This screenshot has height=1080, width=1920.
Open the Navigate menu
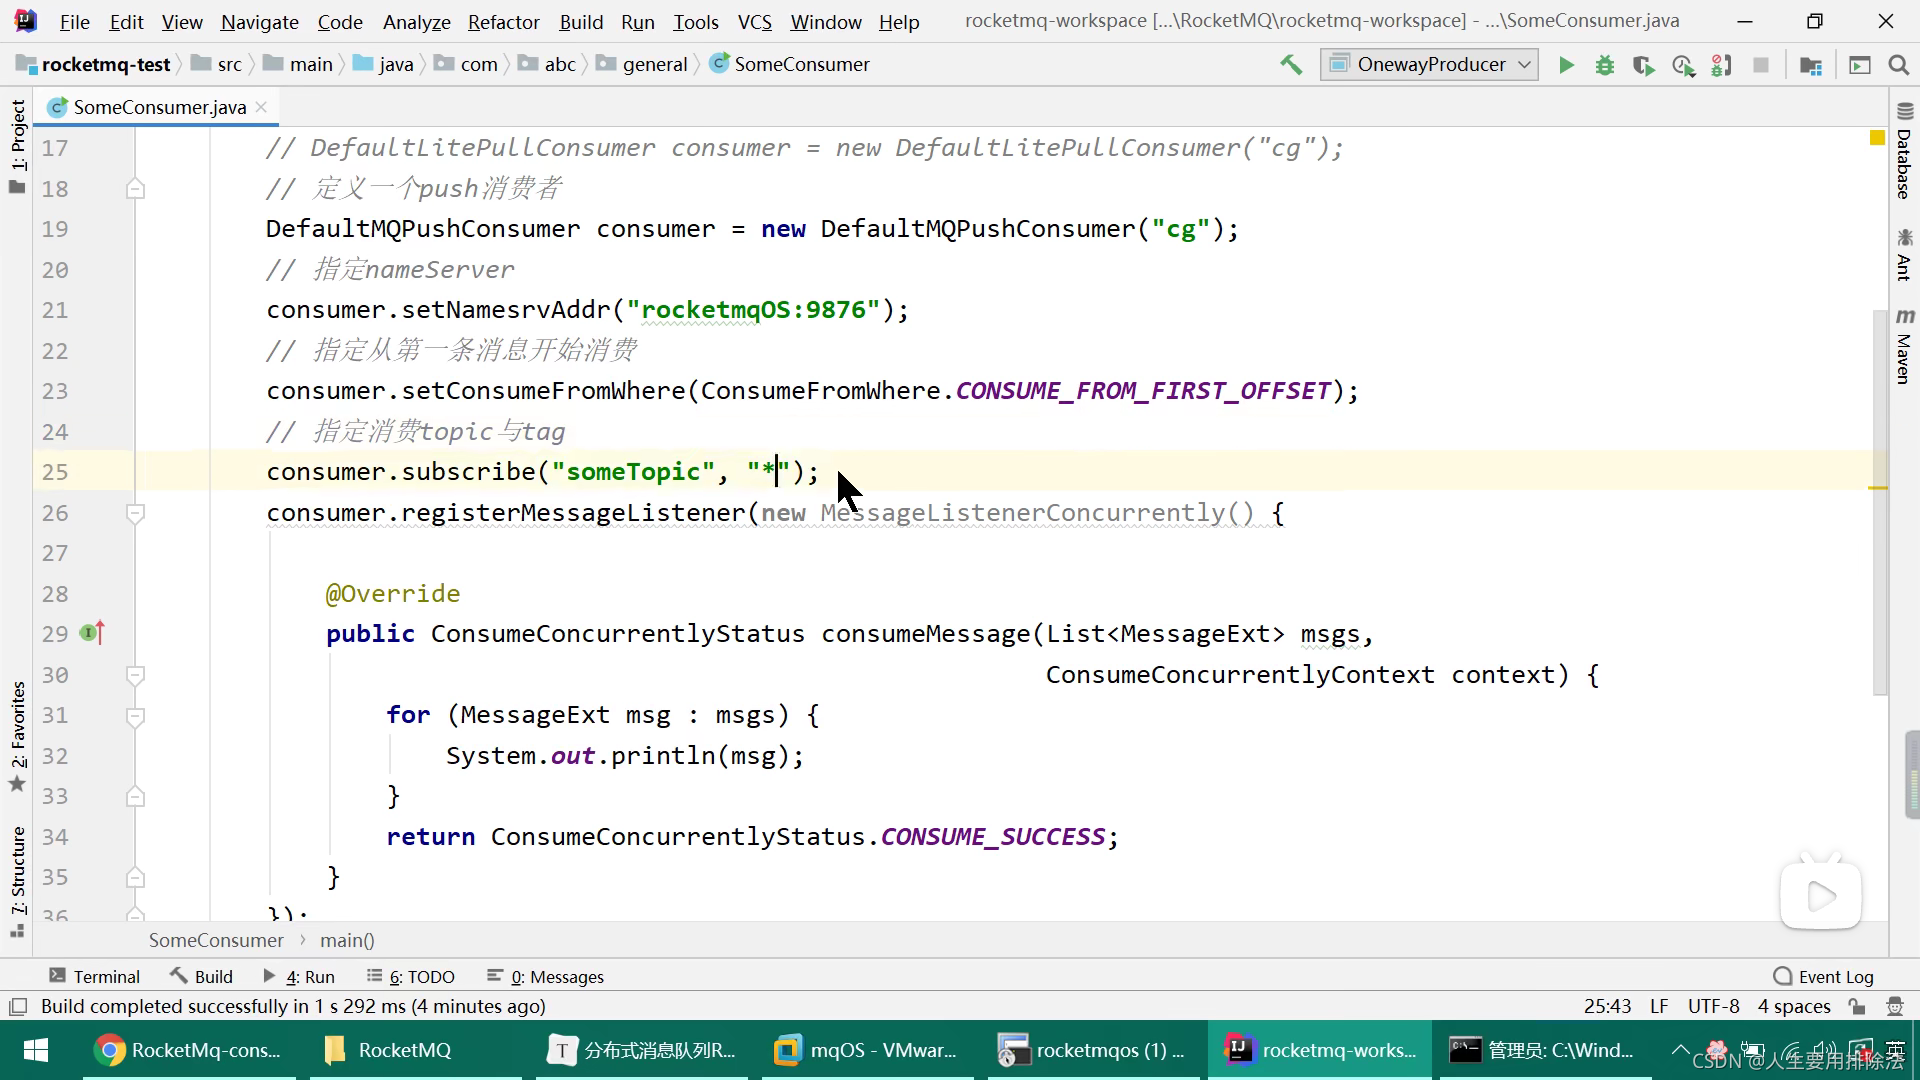point(260,22)
